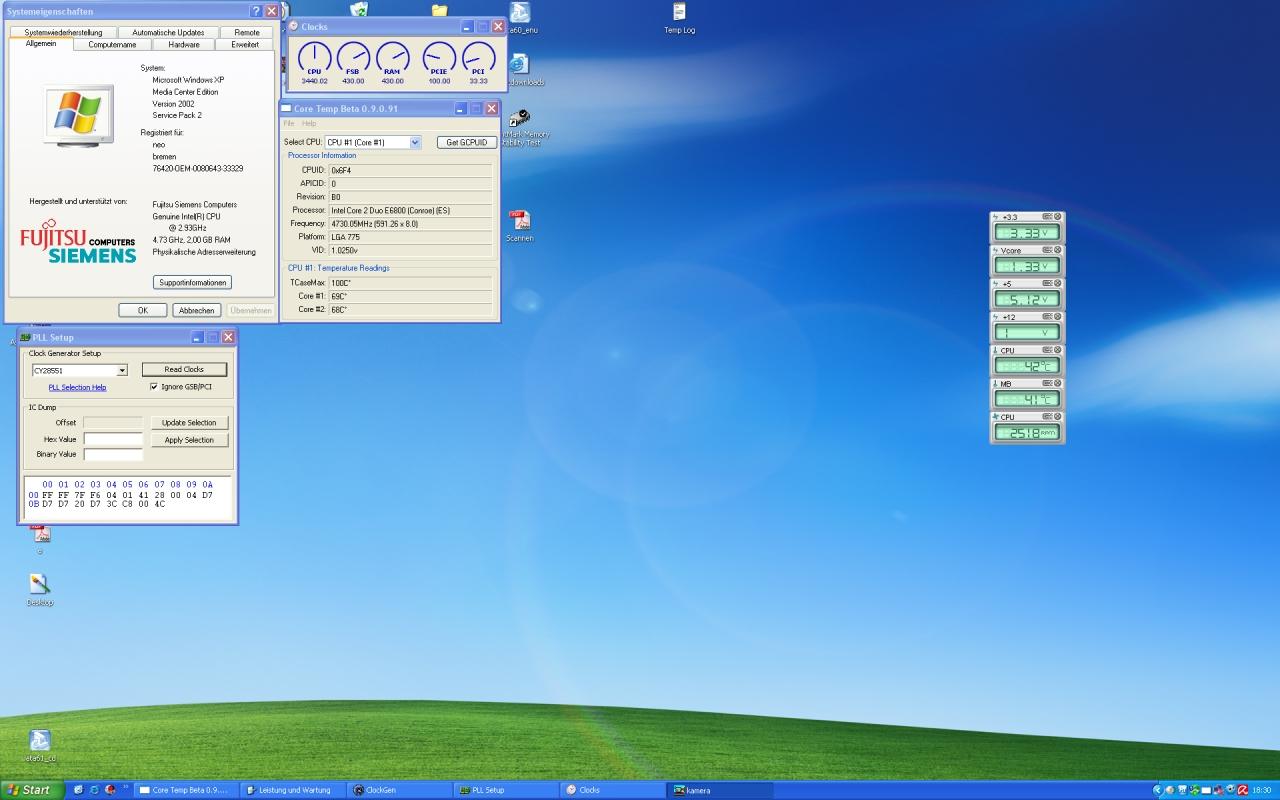Click the Read Clocks button
The height and width of the screenshot is (800, 1280).
[x=184, y=370]
